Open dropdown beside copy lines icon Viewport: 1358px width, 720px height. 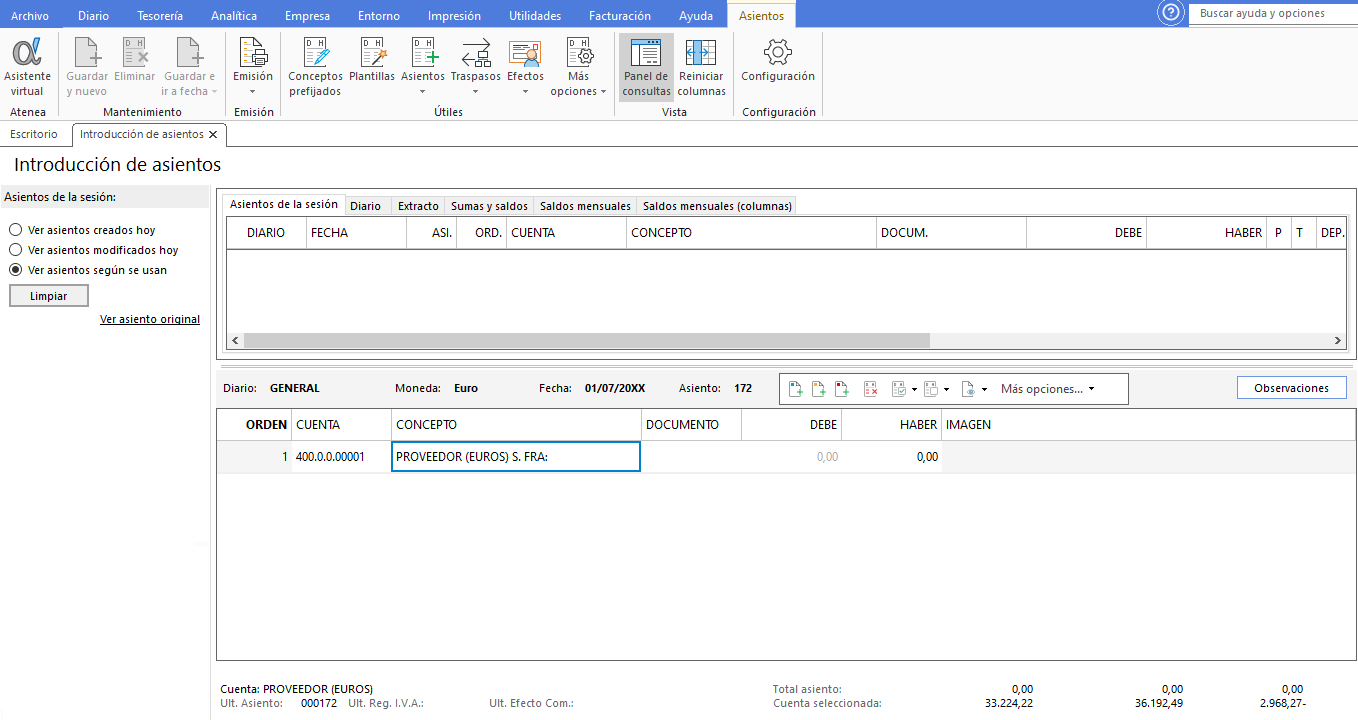pyautogui.click(x=946, y=390)
